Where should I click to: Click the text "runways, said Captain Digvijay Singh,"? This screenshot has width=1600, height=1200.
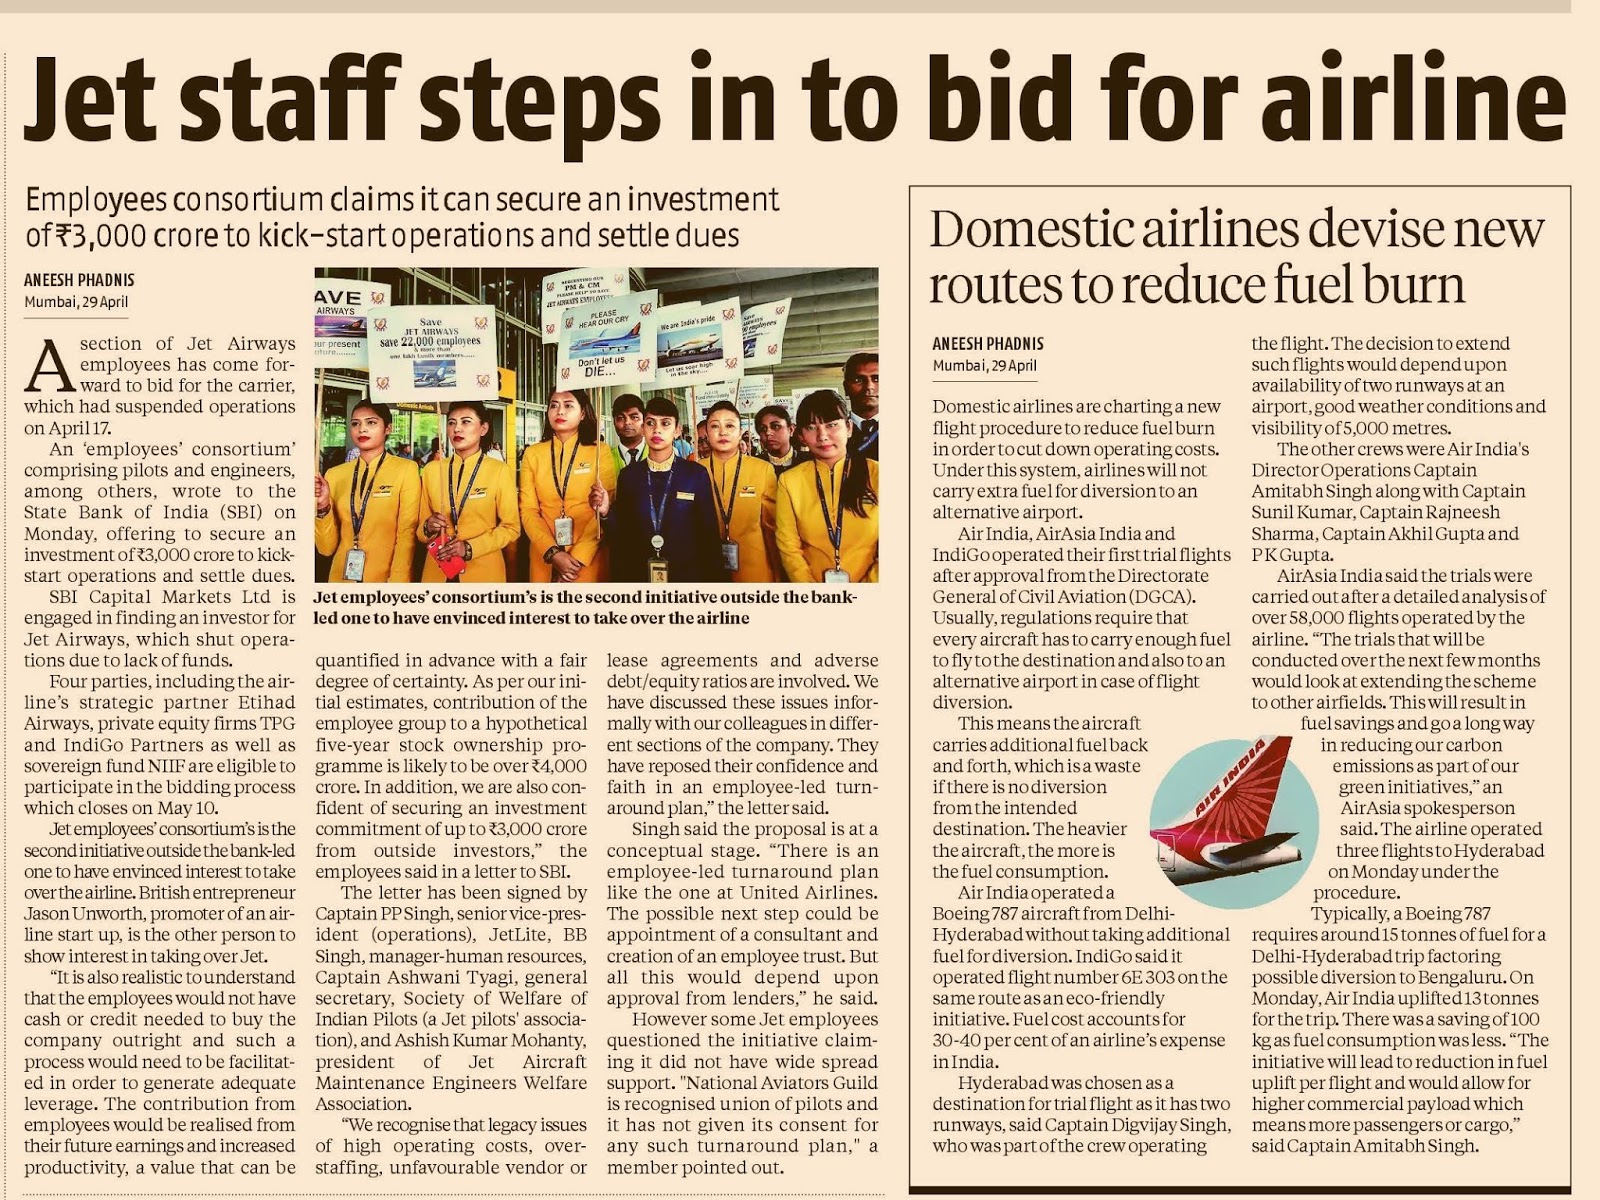(x=1081, y=1124)
